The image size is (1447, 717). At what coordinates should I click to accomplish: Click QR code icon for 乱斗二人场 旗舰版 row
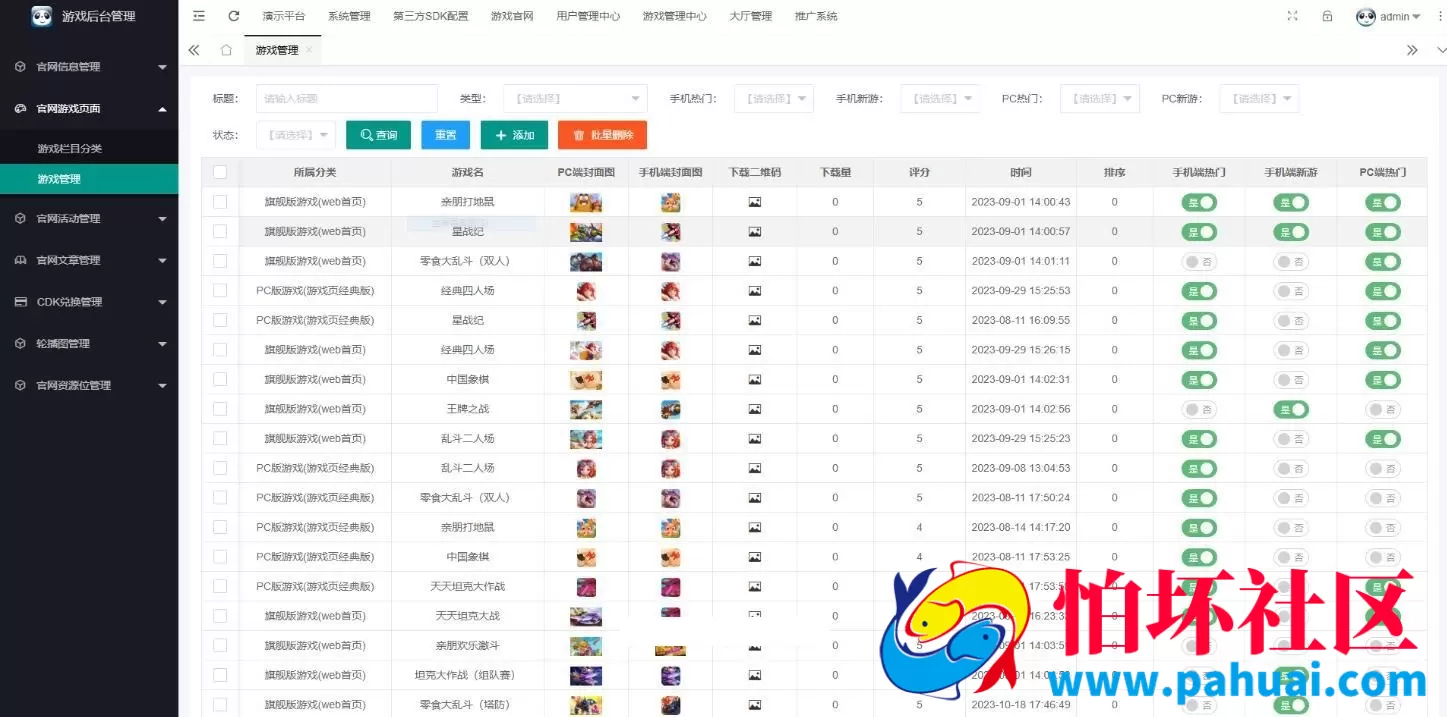tap(755, 439)
